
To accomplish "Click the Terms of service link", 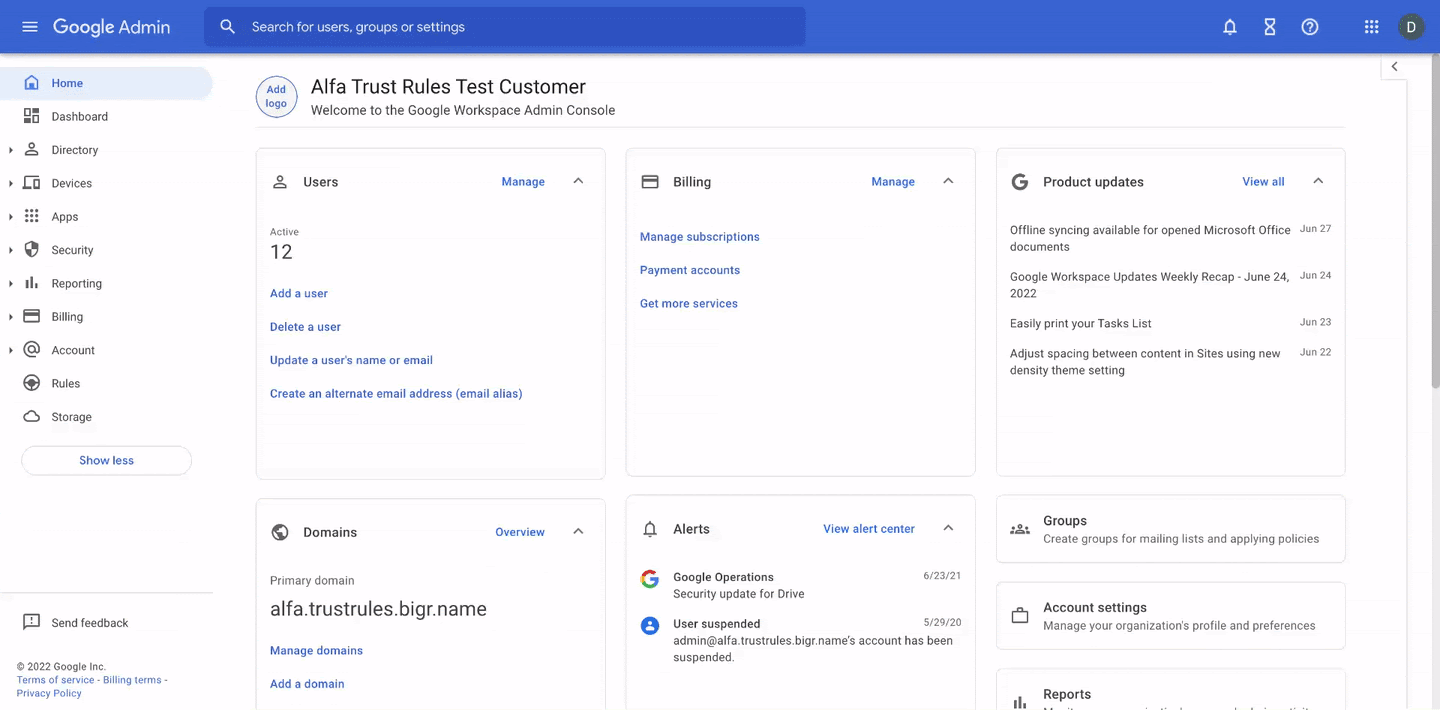I will point(56,680).
